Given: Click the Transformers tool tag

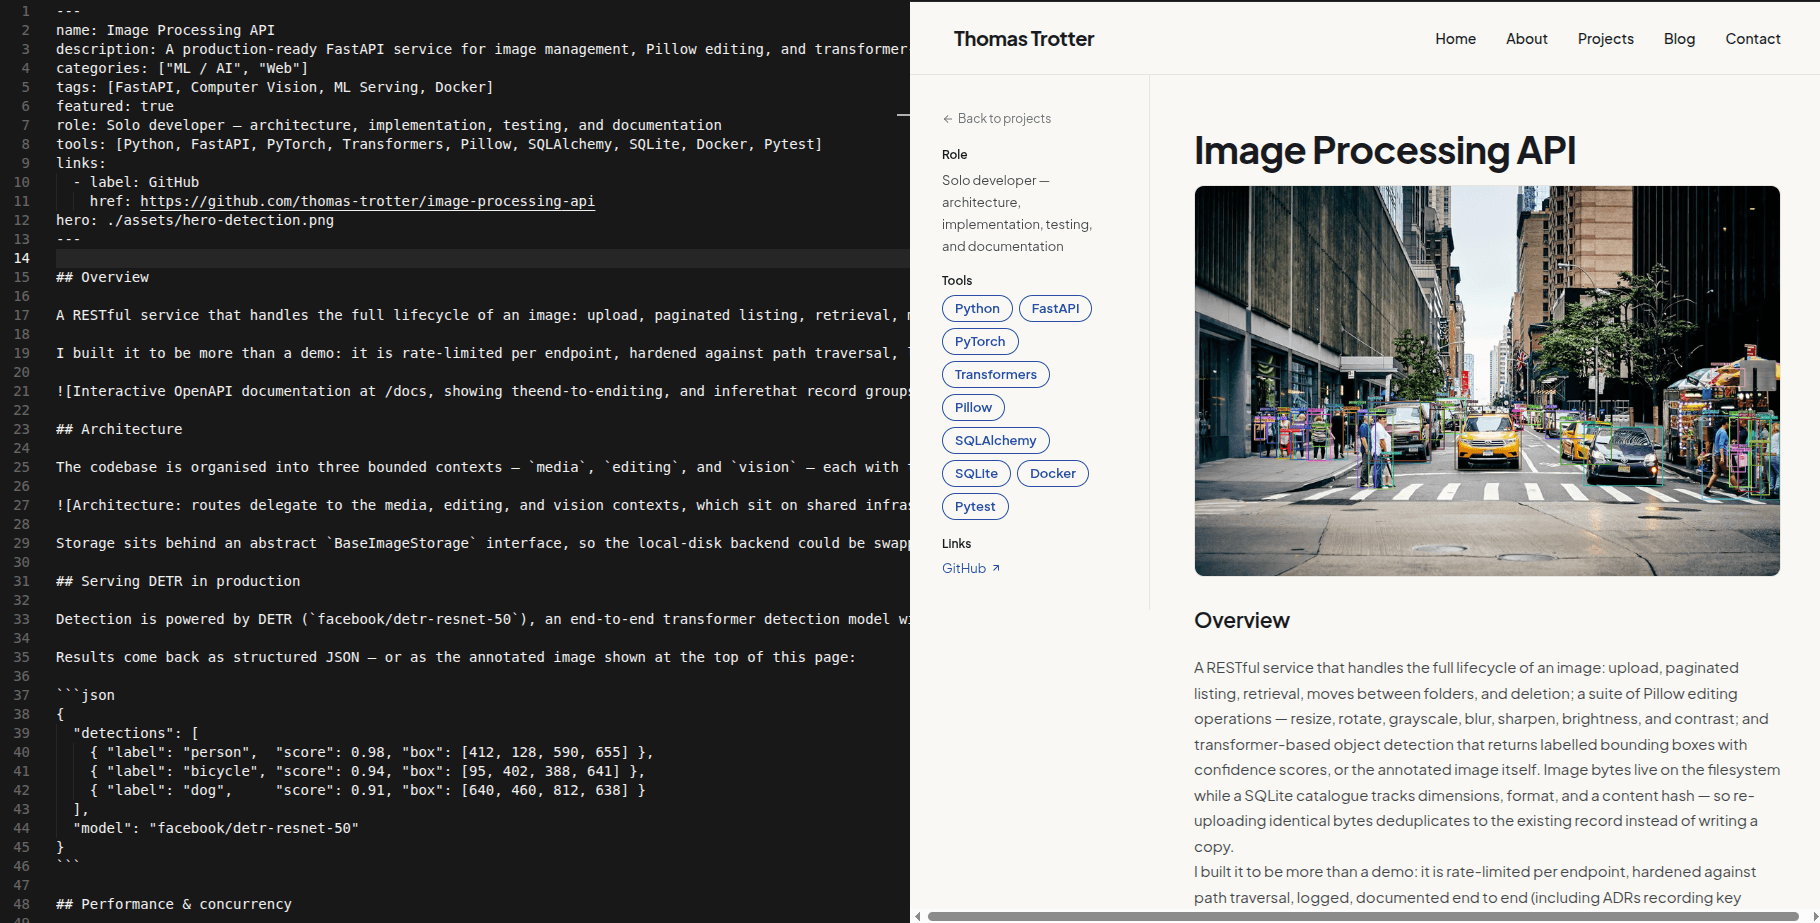Looking at the screenshot, I should pos(995,374).
